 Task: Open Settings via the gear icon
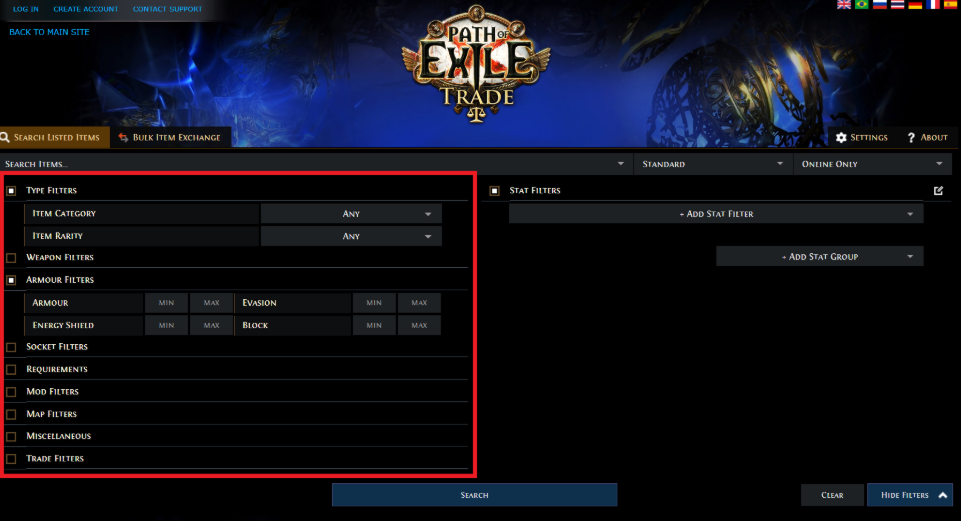tap(841, 137)
